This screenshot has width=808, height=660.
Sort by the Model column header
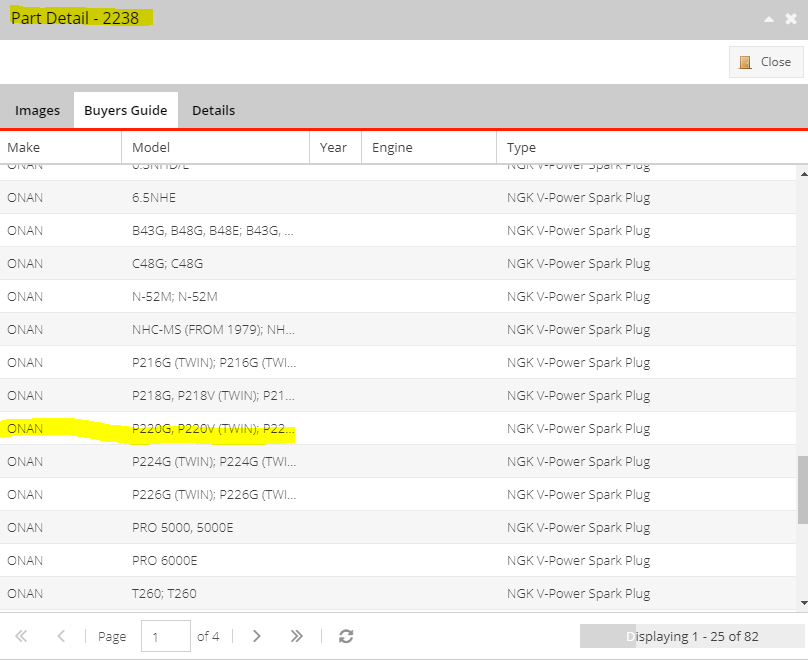(x=215, y=147)
